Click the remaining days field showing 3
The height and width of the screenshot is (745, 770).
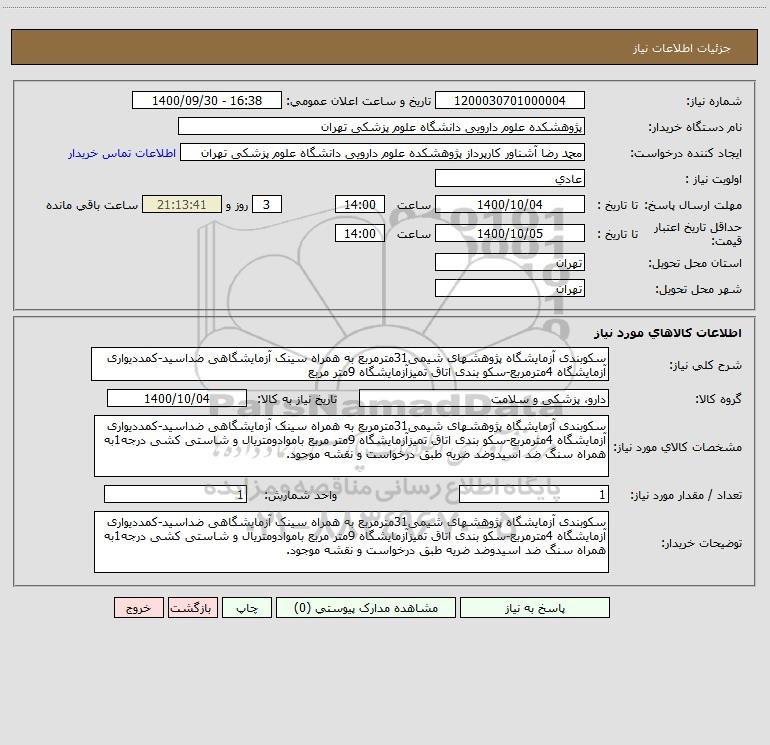tap(267, 204)
